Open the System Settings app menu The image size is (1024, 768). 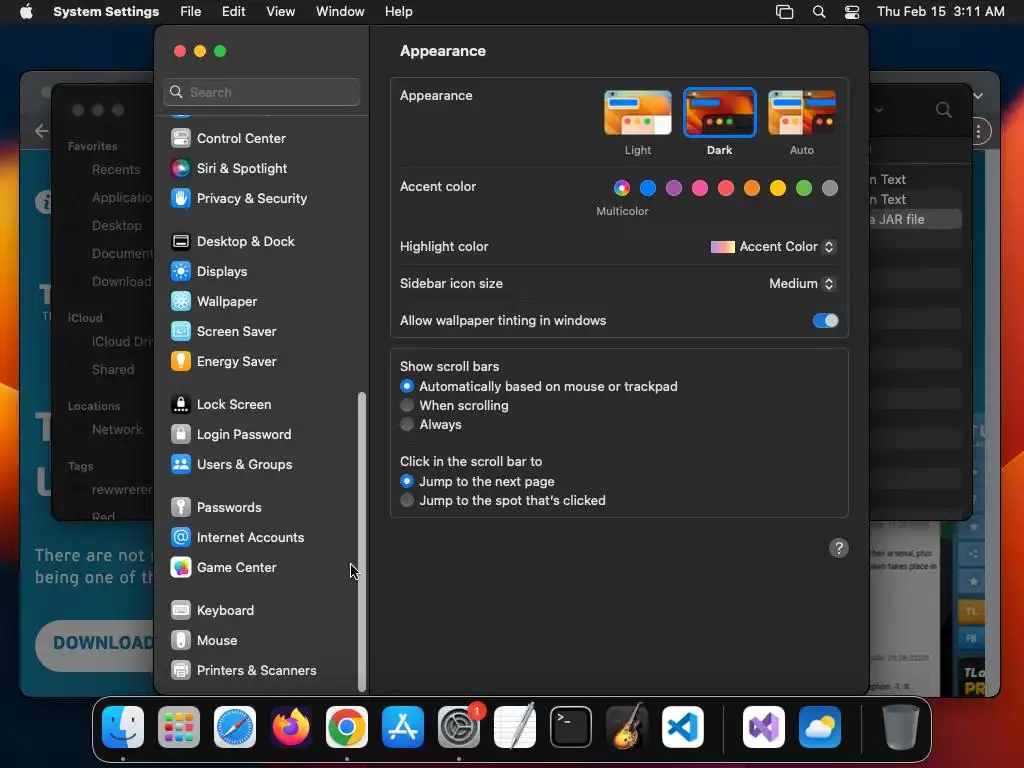[x=106, y=12]
